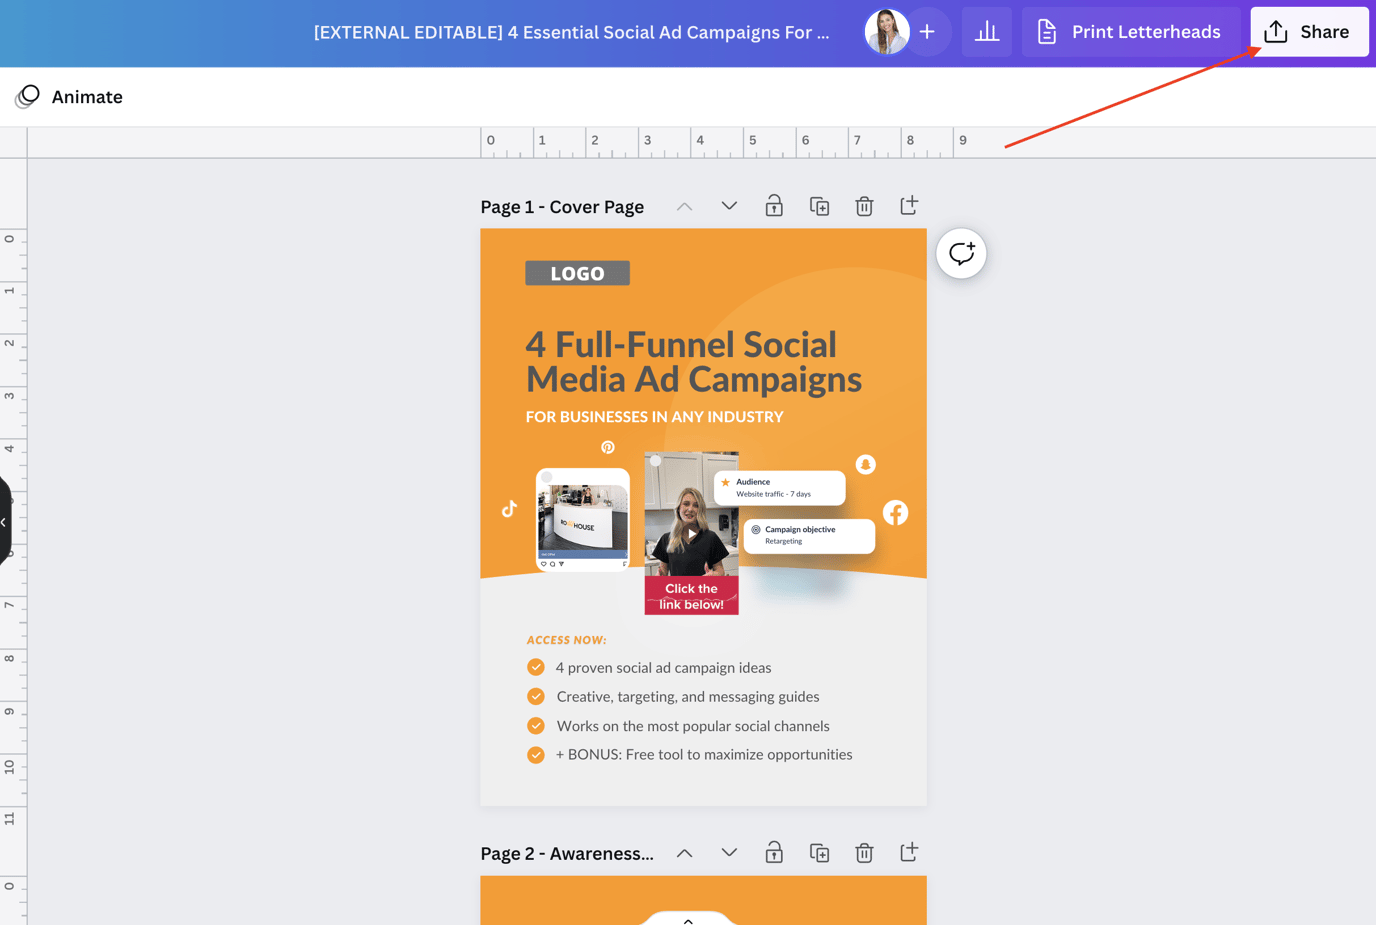Lock Page 1 with the padlock icon
The image size is (1376, 925).
(773, 205)
